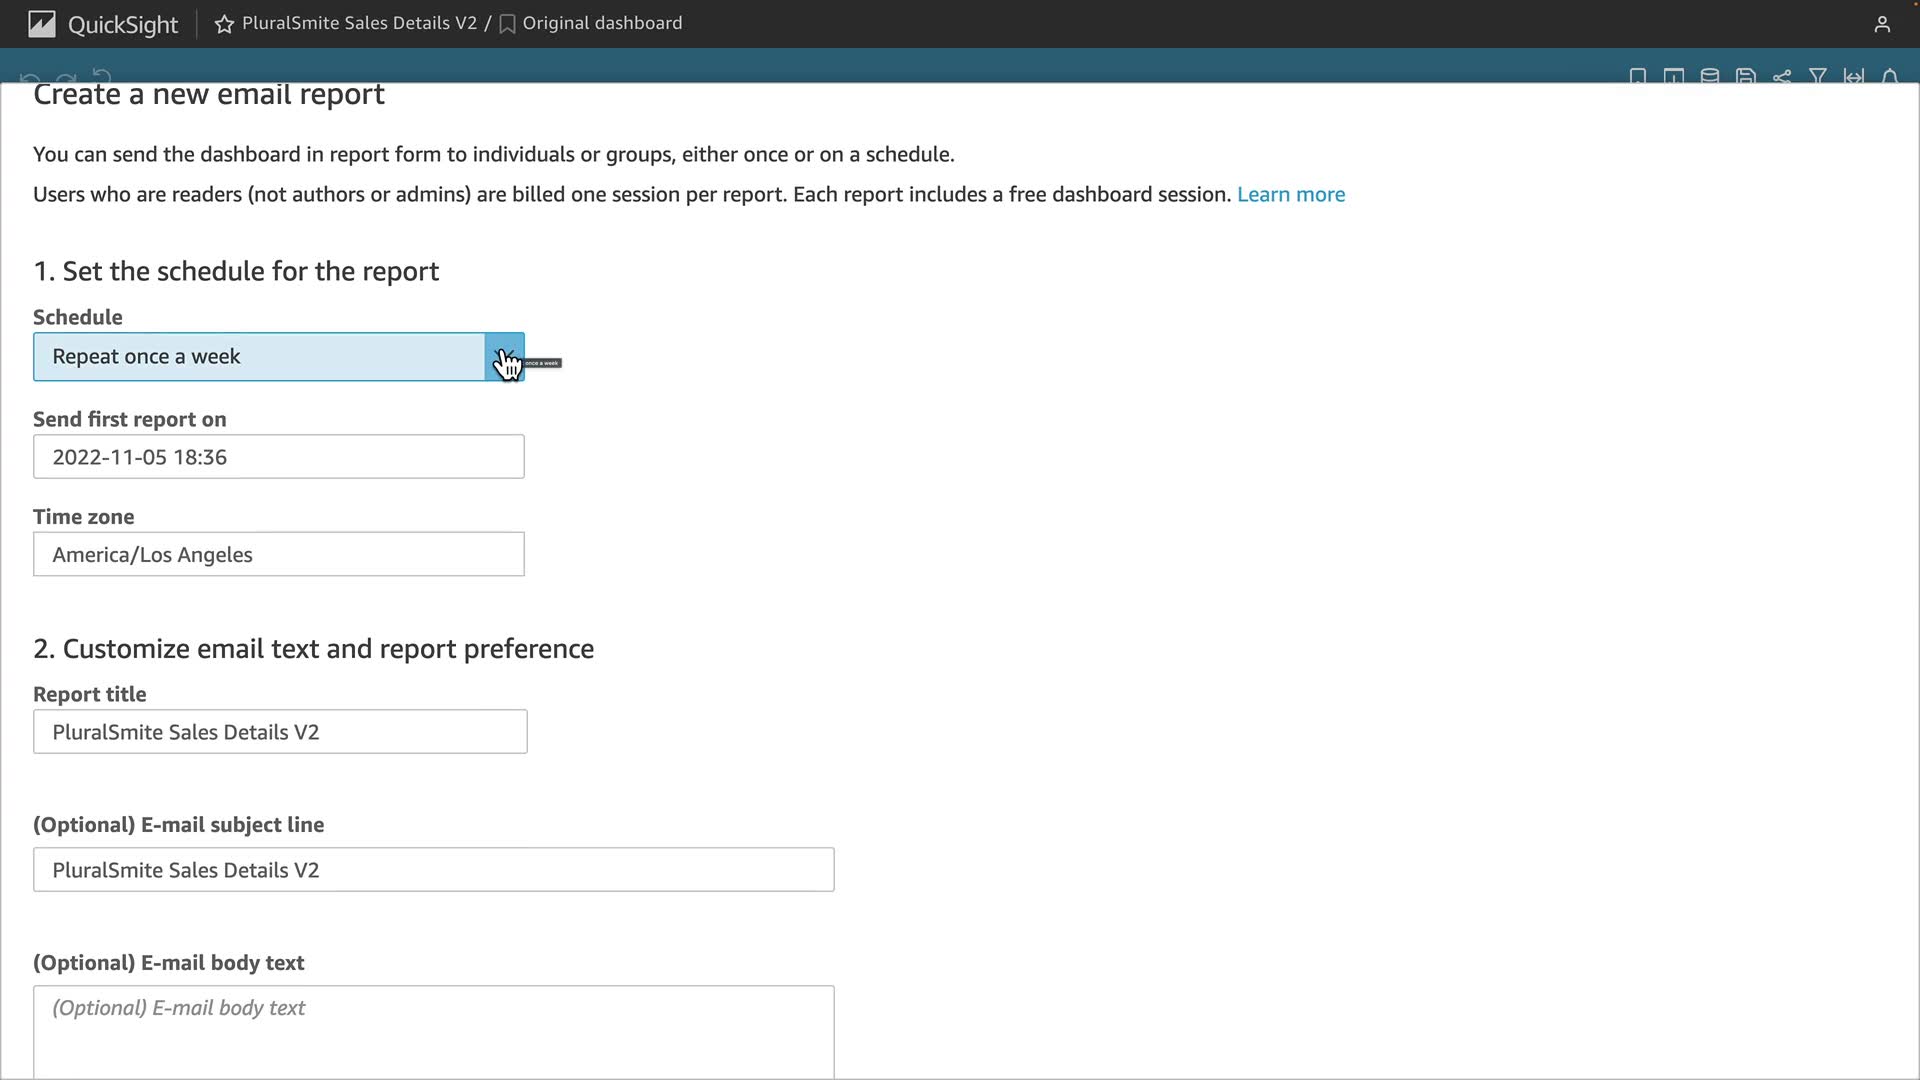Viewport: 1920px width, 1080px height.
Task: Click the Report title input field
Action: tap(280, 732)
